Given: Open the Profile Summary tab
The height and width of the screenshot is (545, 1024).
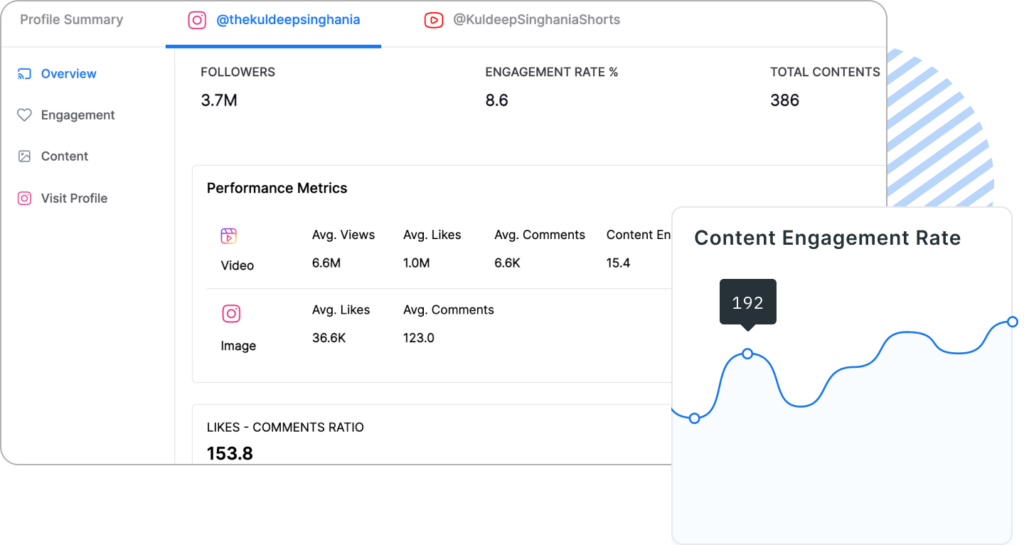Looking at the screenshot, I should (71, 20).
